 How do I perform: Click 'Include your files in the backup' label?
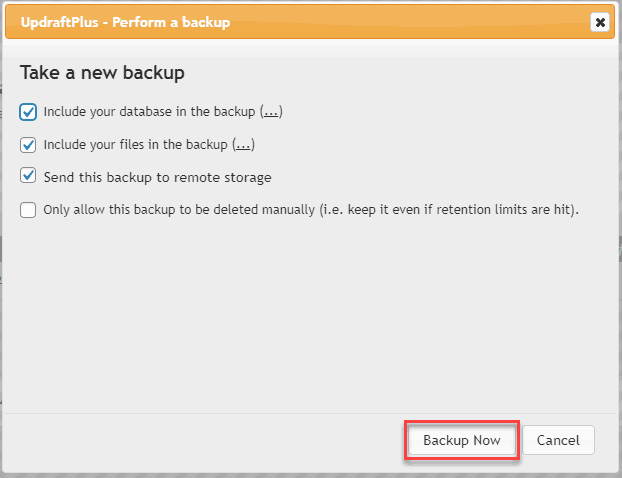click(x=135, y=145)
